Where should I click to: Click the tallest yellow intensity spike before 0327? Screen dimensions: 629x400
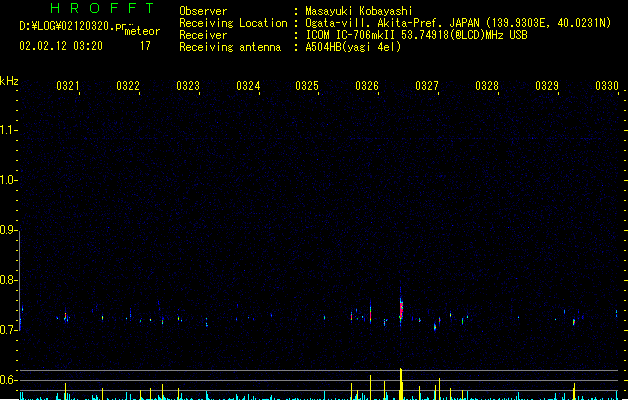pos(401,384)
